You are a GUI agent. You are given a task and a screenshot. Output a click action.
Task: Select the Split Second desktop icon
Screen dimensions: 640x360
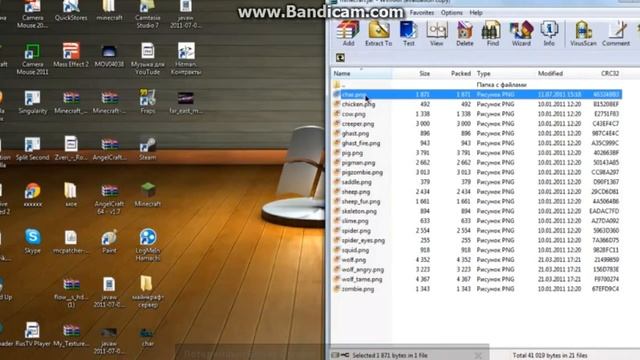33,149
